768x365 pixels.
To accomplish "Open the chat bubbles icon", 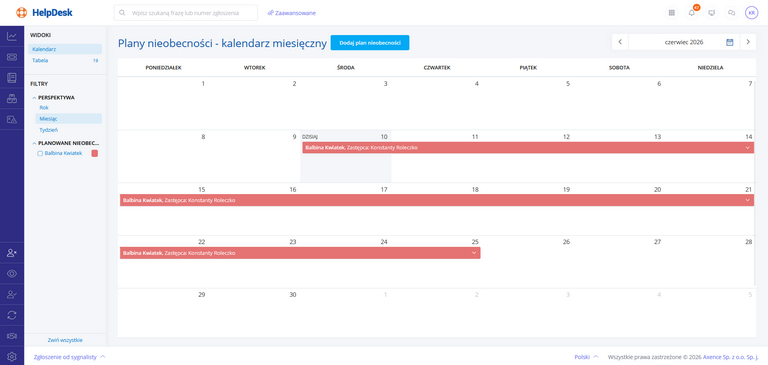I will point(732,13).
